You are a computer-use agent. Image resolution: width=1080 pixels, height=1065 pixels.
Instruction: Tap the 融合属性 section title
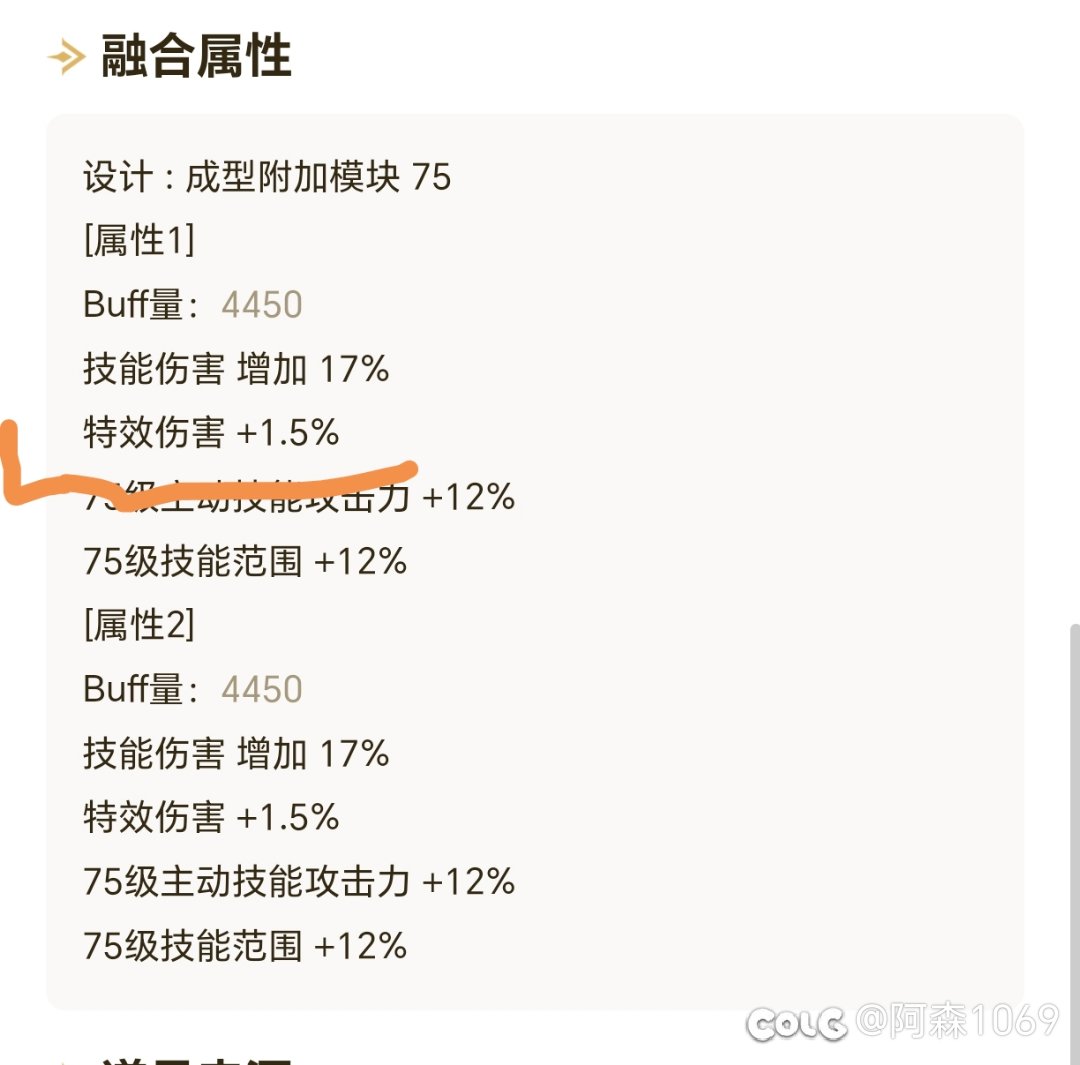click(196, 57)
